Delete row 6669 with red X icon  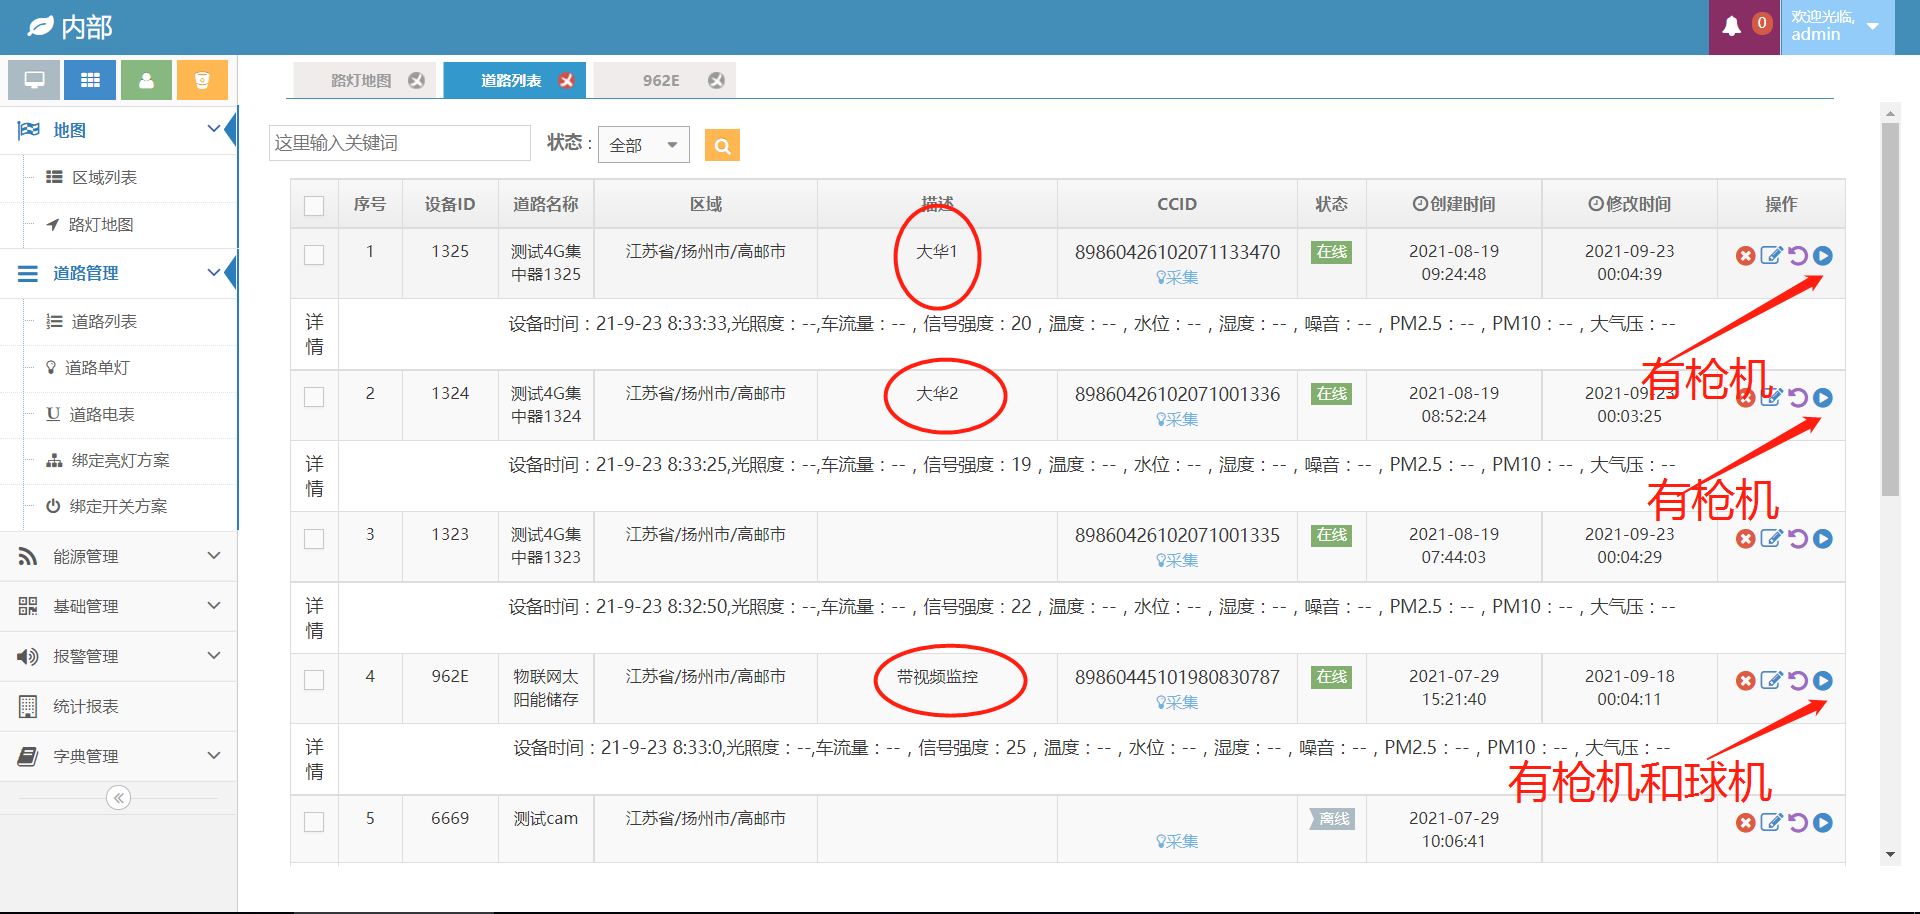1746,823
